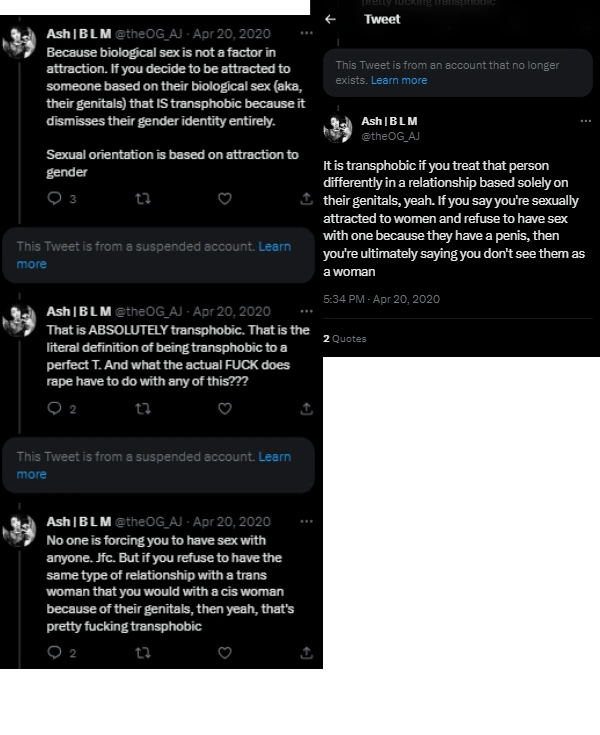Screen dimensions: 600x735
Task: View the 2 Quotes of this tweet
Action: [x=345, y=339]
